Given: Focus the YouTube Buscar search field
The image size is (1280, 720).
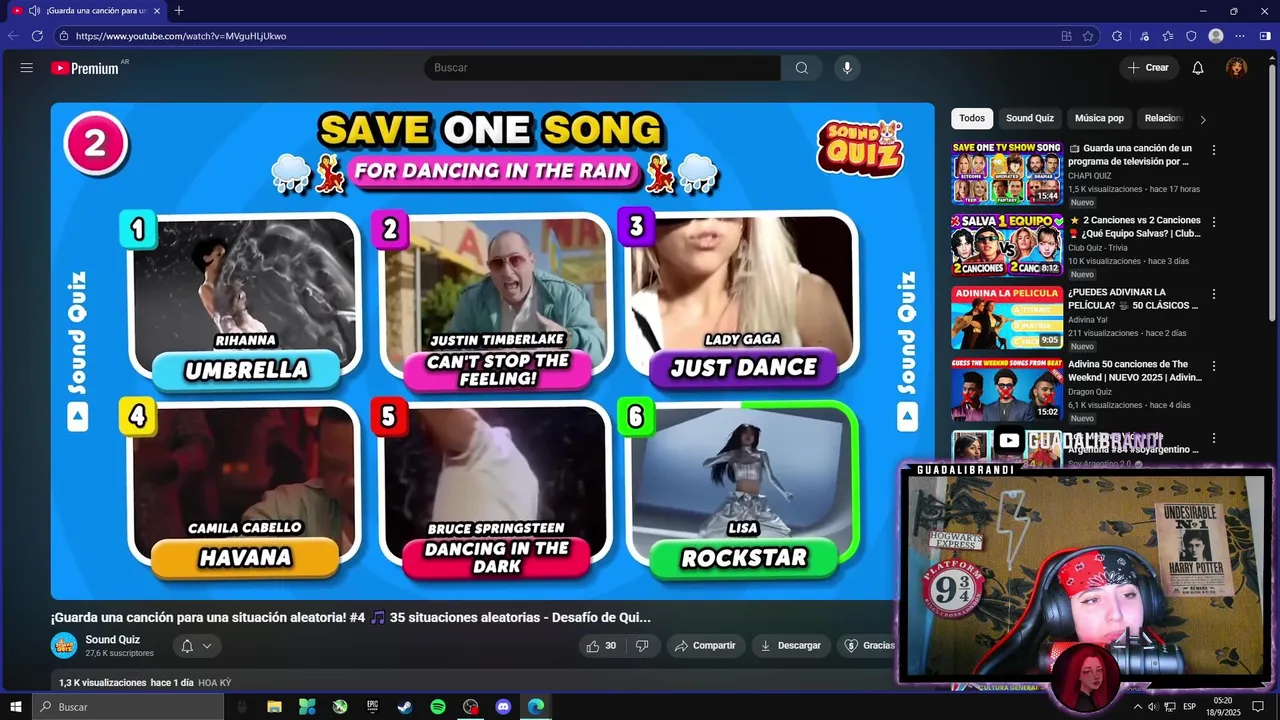Looking at the screenshot, I should (602, 68).
